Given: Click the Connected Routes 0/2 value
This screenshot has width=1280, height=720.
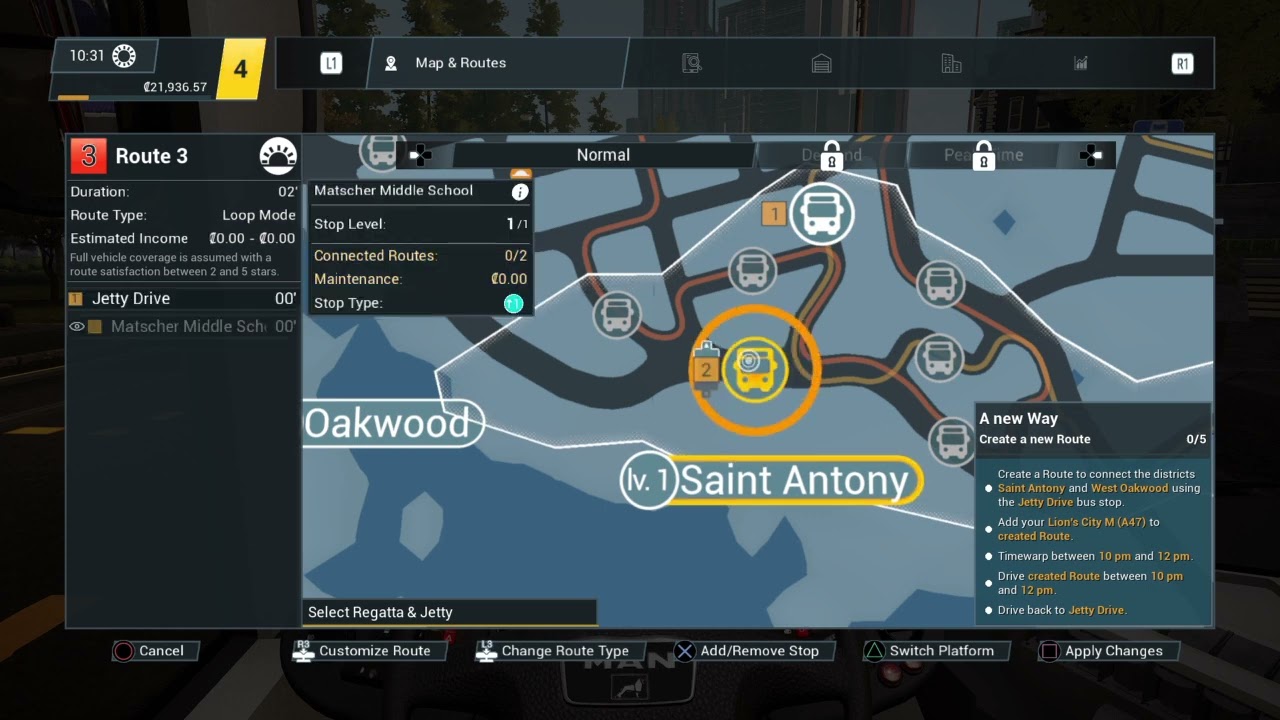Looking at the screenshot, I should [x=516, y=256].
